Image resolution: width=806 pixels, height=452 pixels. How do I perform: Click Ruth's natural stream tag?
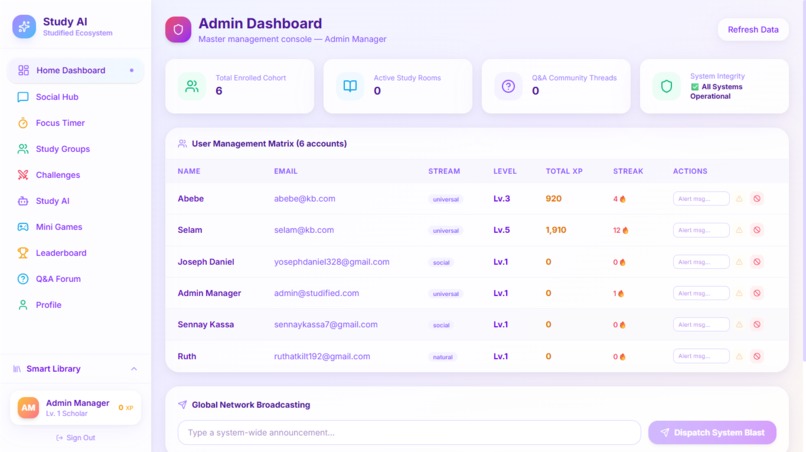(x=443, y=357)
